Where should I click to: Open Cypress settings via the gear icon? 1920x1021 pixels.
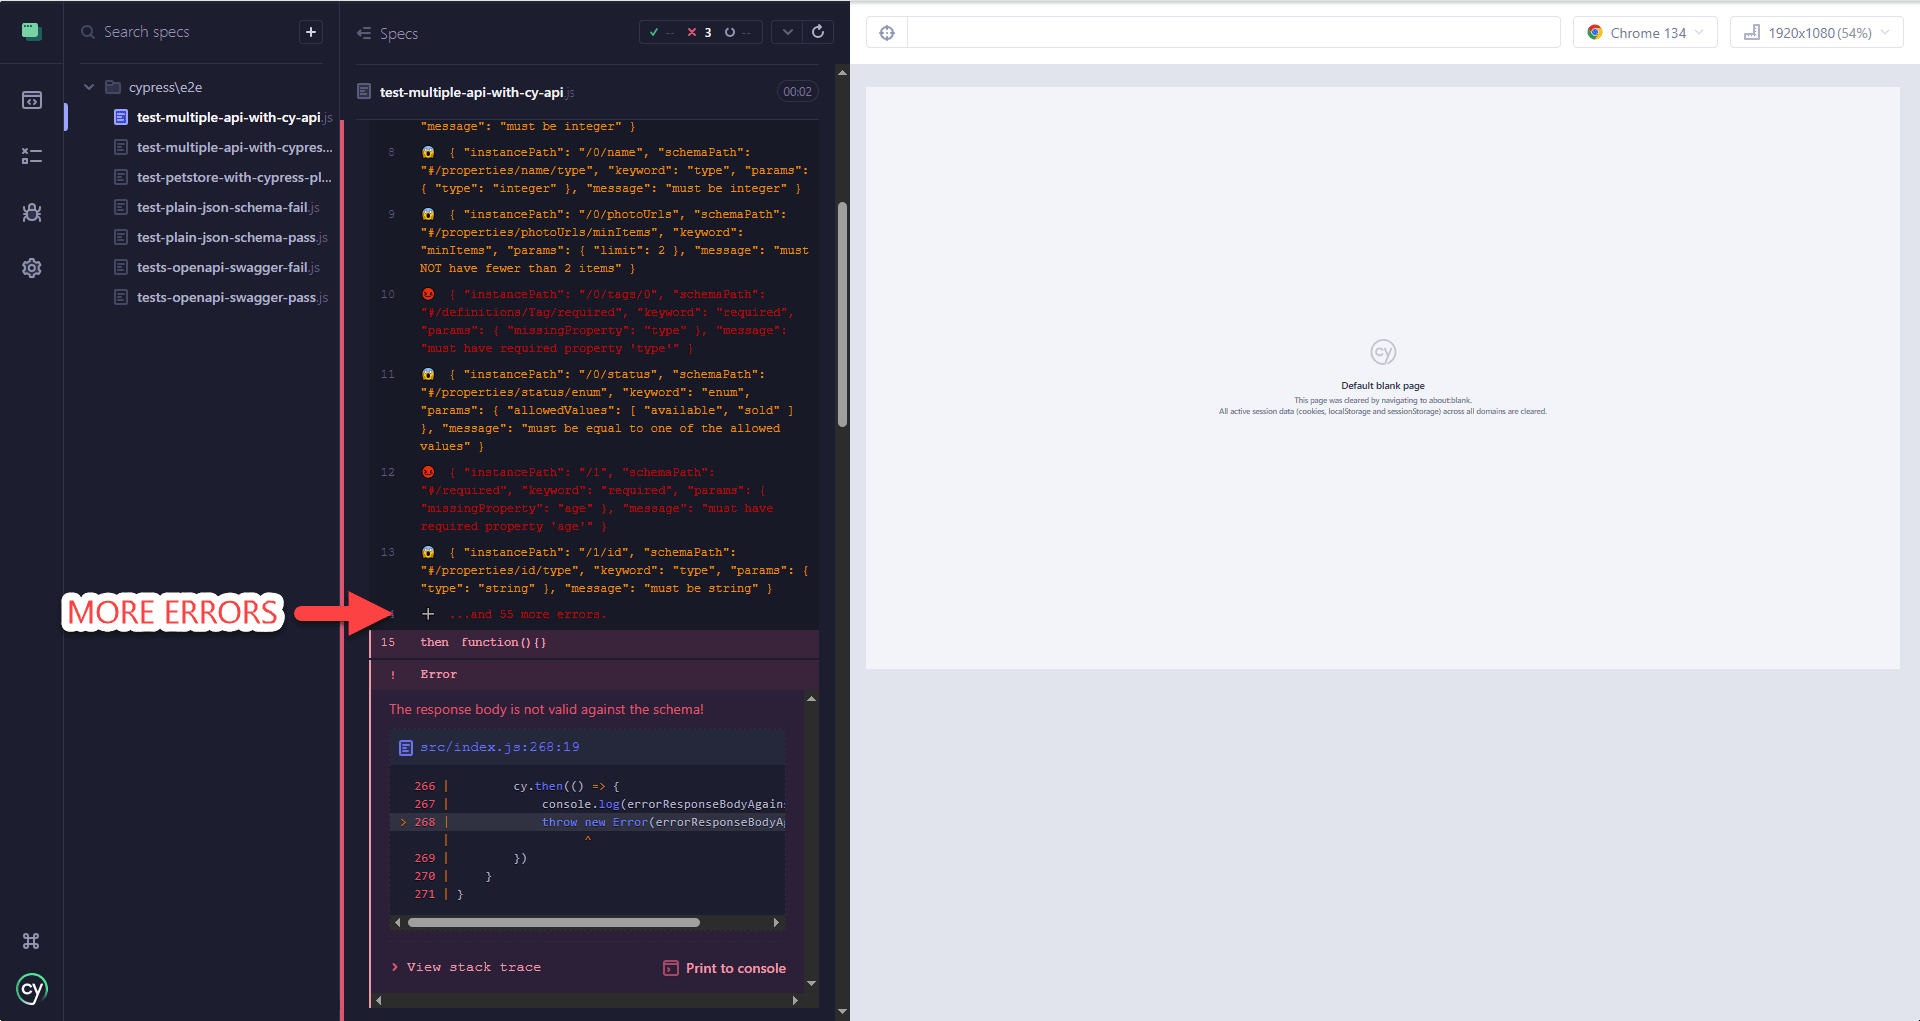click(31, 267)
